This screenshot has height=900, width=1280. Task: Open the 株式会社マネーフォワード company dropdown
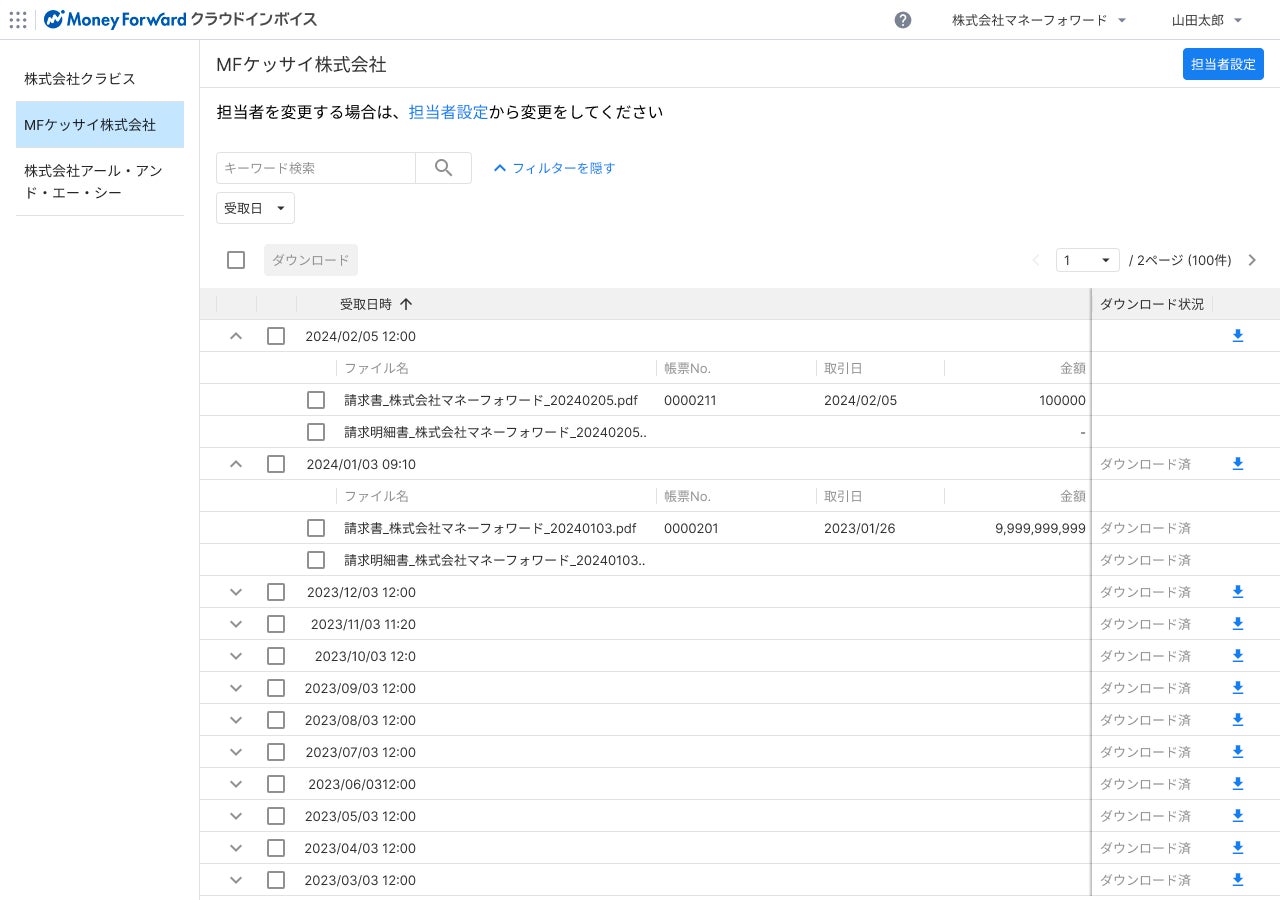point(1039,20)
